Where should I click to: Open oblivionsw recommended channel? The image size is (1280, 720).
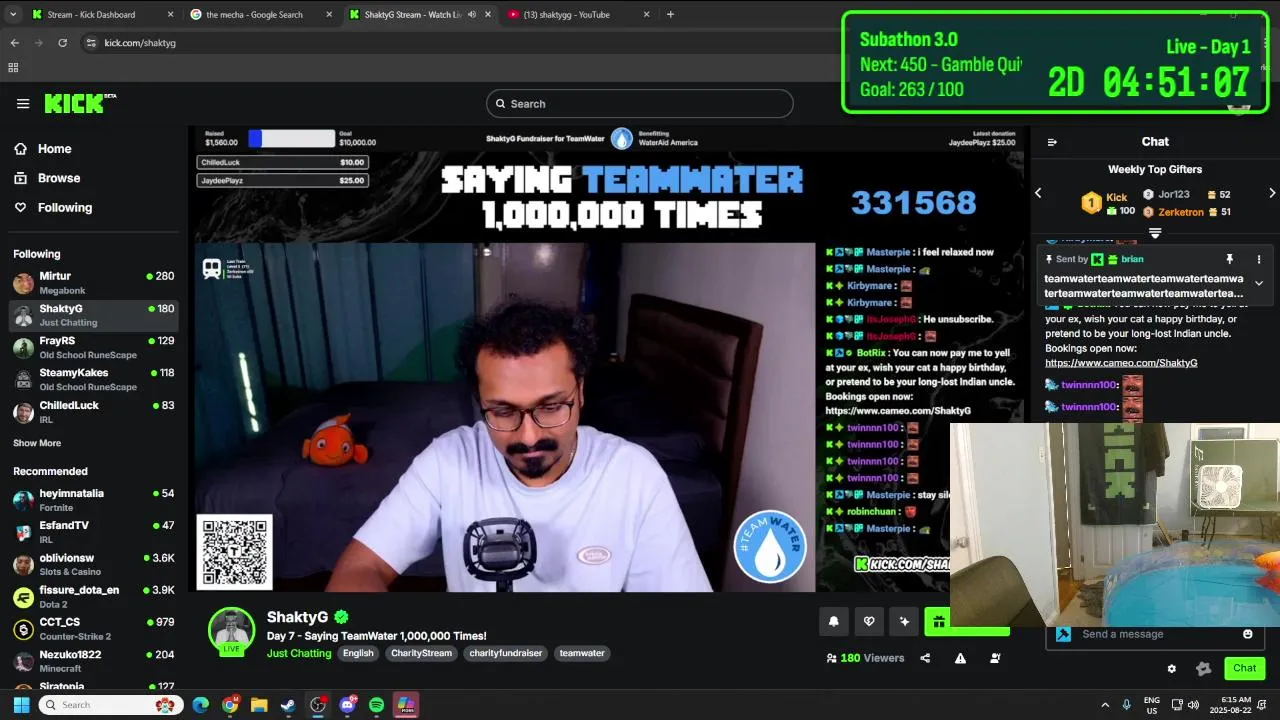click(x=94, y=565)
